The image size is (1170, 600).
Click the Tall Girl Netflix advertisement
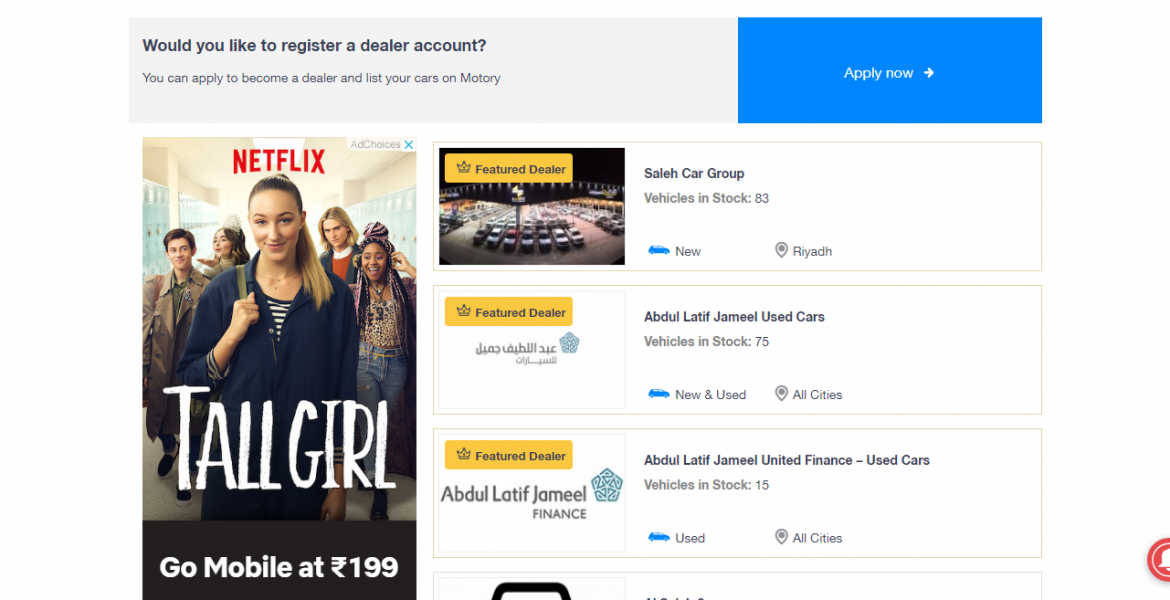pyautogui.click(x=279, y=328)
